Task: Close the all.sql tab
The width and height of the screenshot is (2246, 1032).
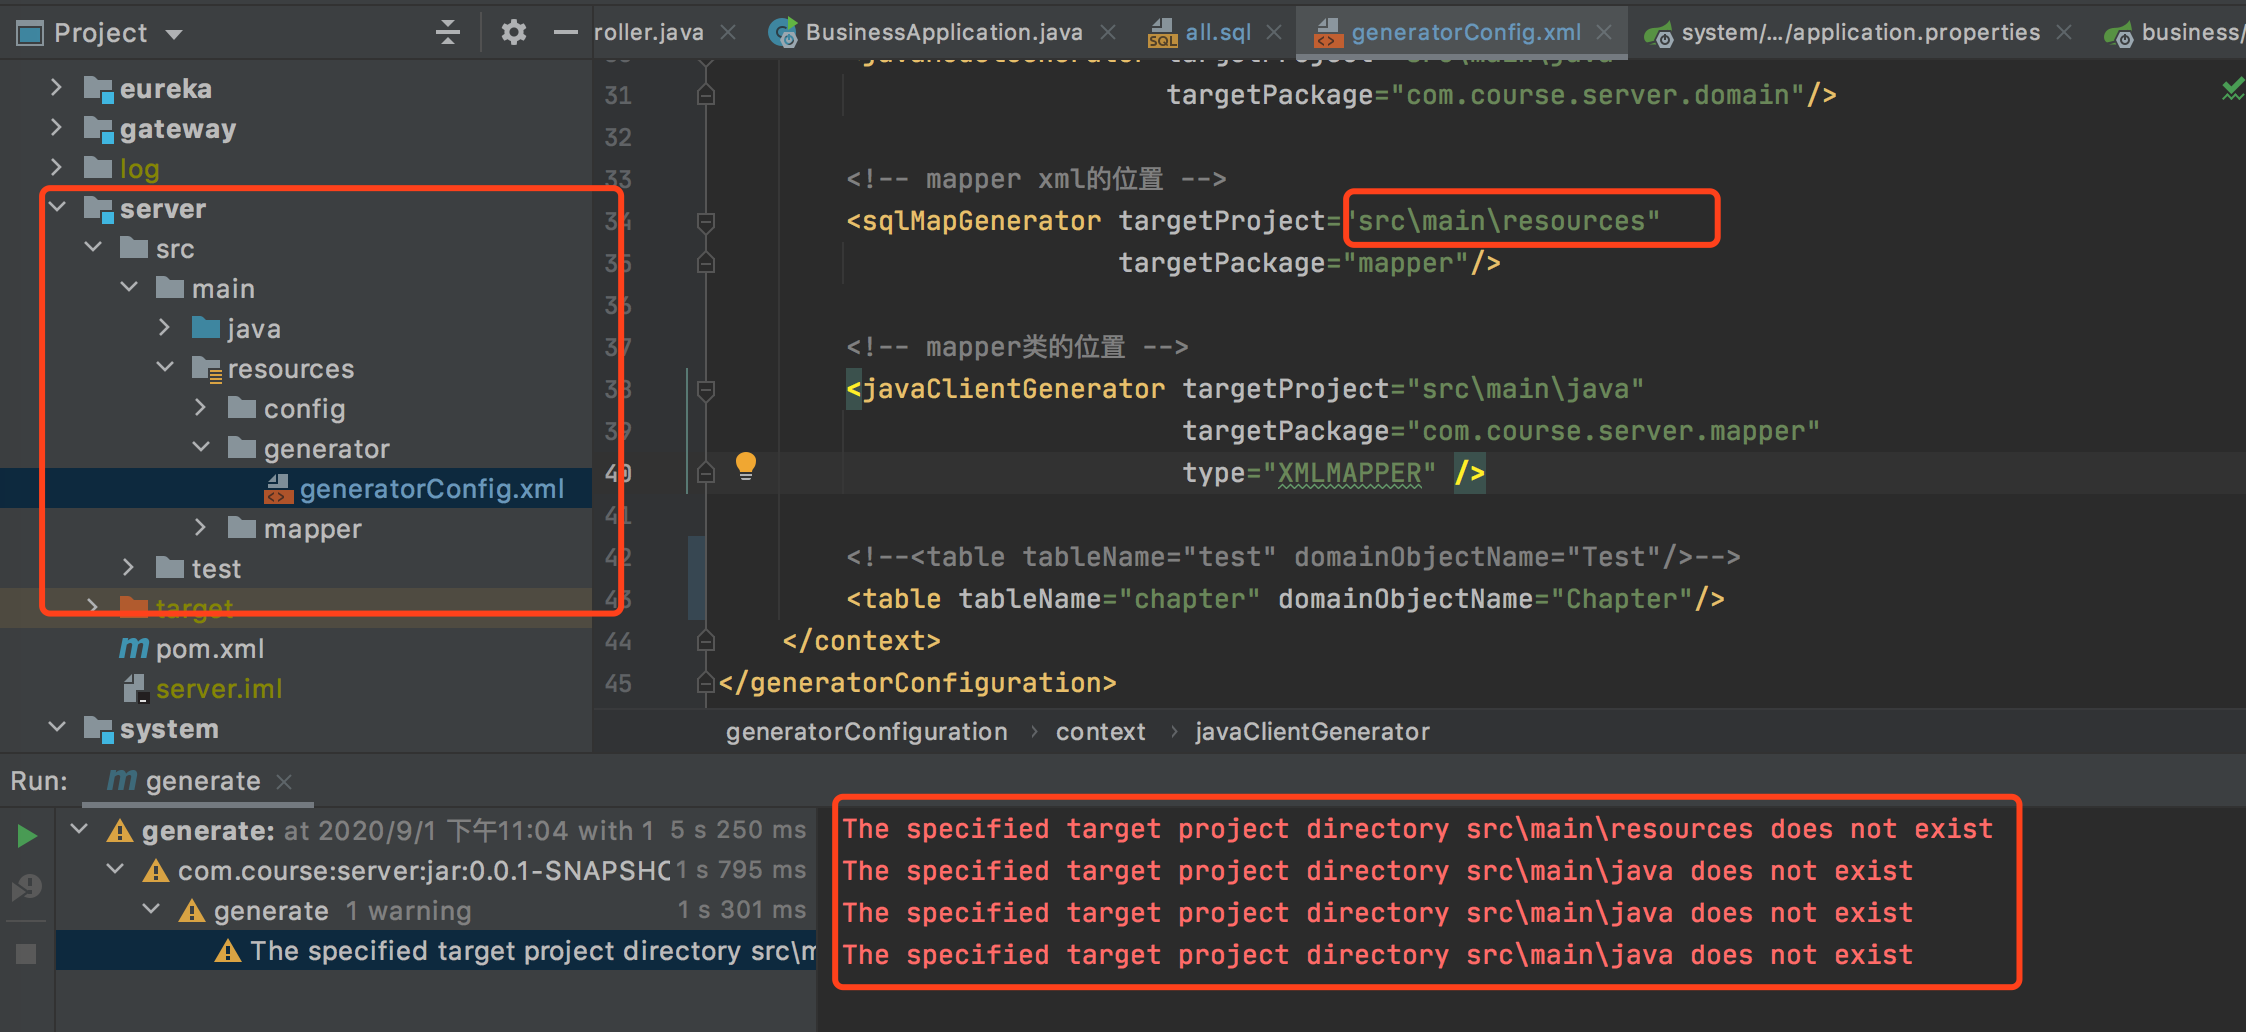Action: pyautogui.click(x=1274, y=33)
